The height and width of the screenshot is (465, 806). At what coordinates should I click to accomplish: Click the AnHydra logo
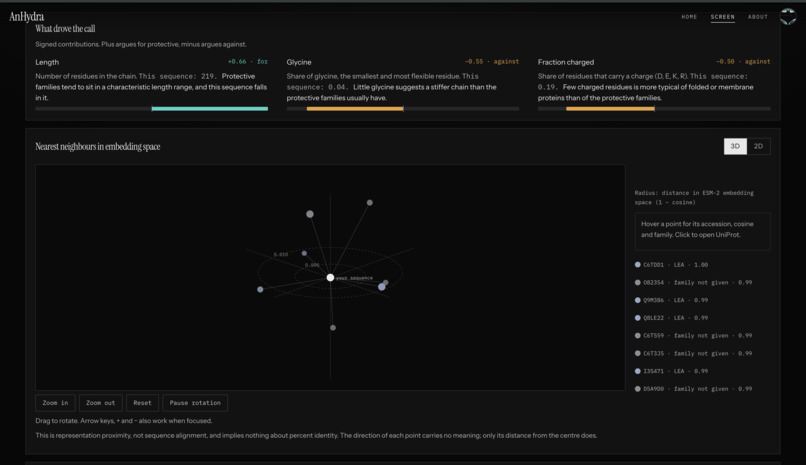point(27,17)
